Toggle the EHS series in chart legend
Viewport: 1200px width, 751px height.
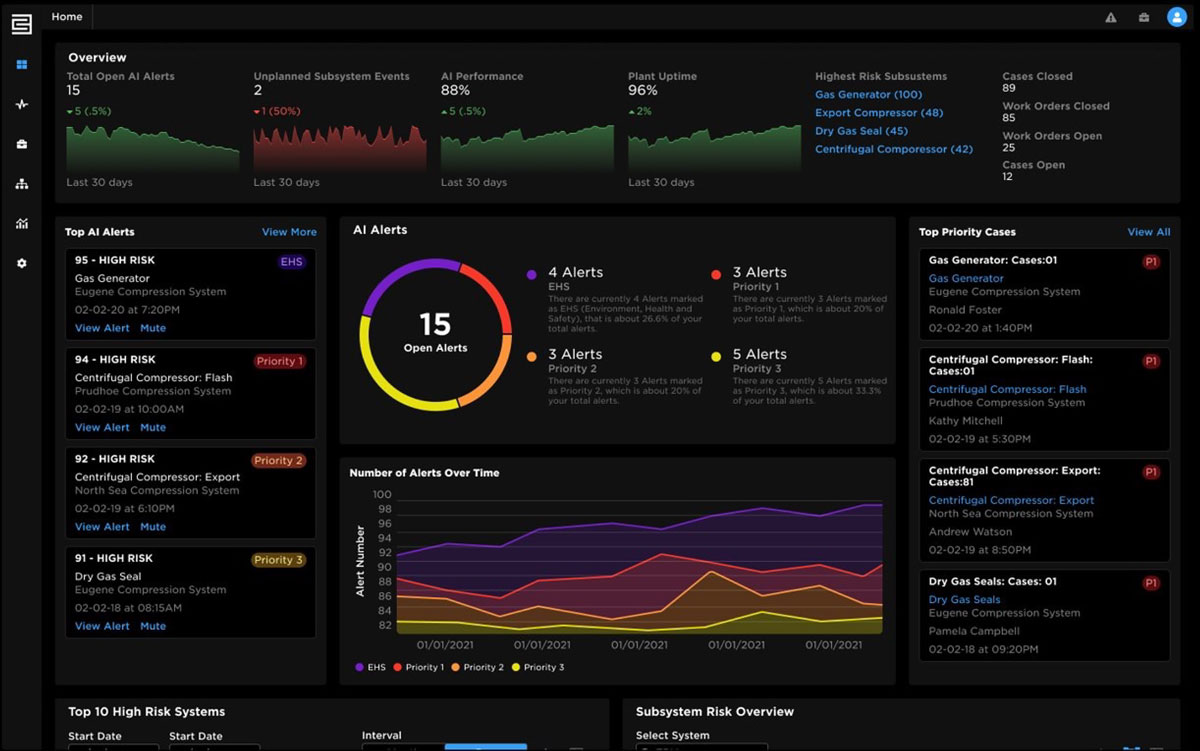pyautogui.click(x=369, y=667)
